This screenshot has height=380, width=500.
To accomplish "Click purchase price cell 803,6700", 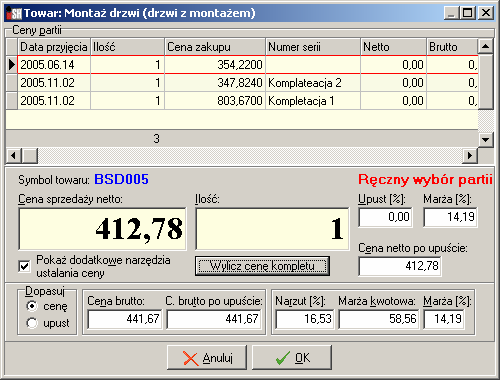I will point(215,101).
